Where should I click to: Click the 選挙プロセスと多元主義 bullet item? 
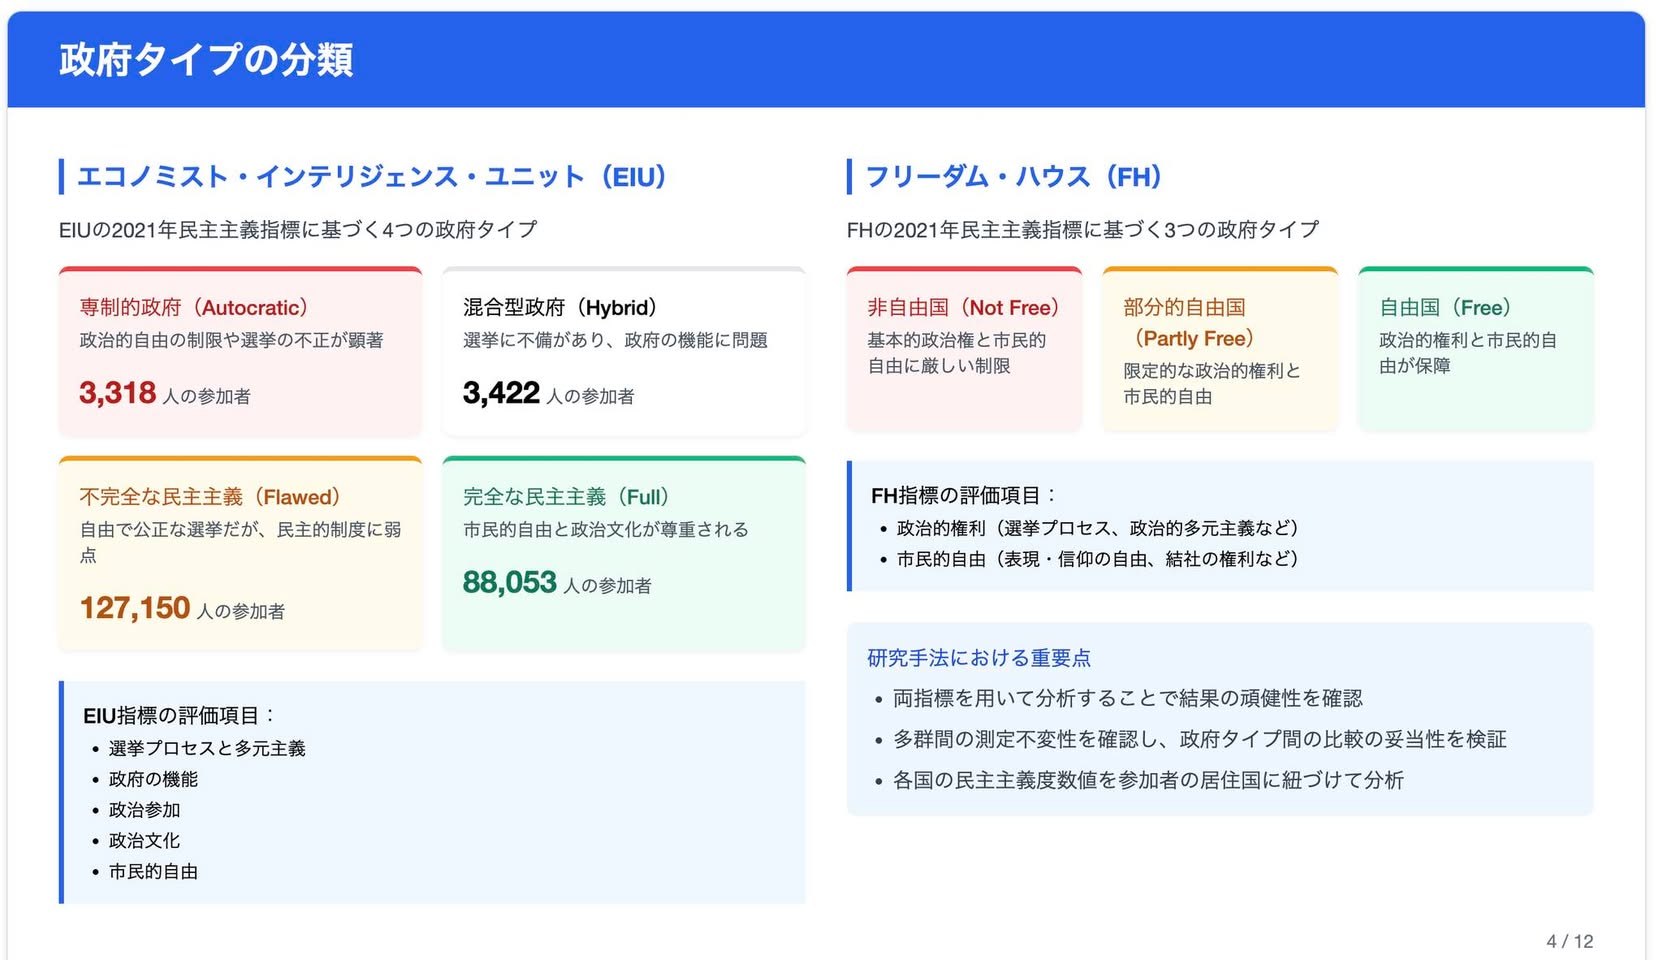pyautogui.click(x=207, y=748)
